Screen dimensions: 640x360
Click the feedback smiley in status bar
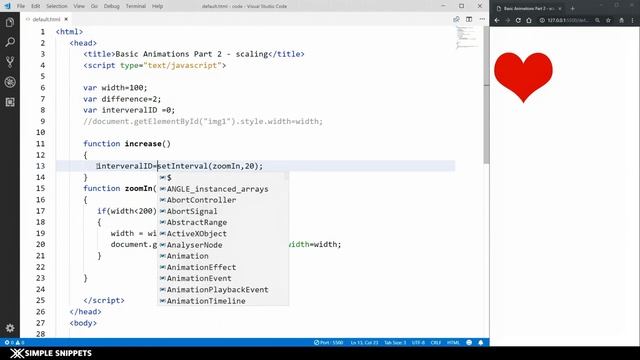coord(469,342)
